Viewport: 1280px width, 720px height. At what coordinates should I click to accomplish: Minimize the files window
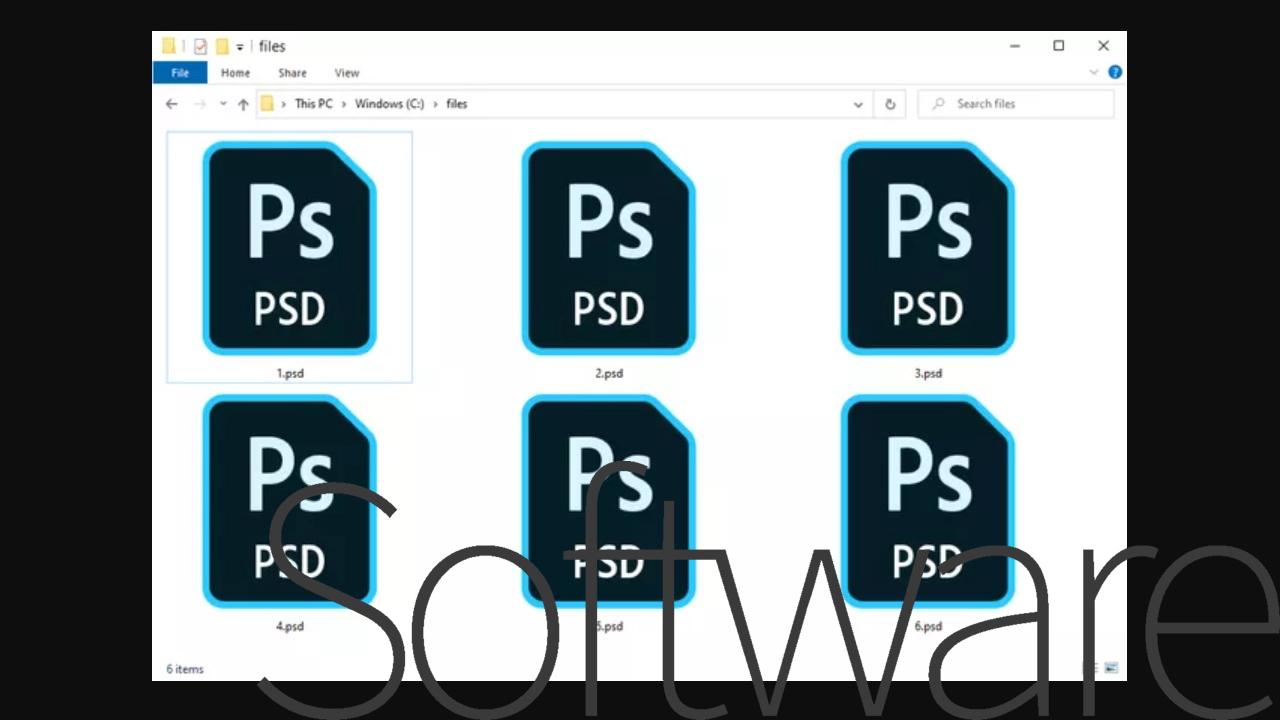tap(1015, 46)
